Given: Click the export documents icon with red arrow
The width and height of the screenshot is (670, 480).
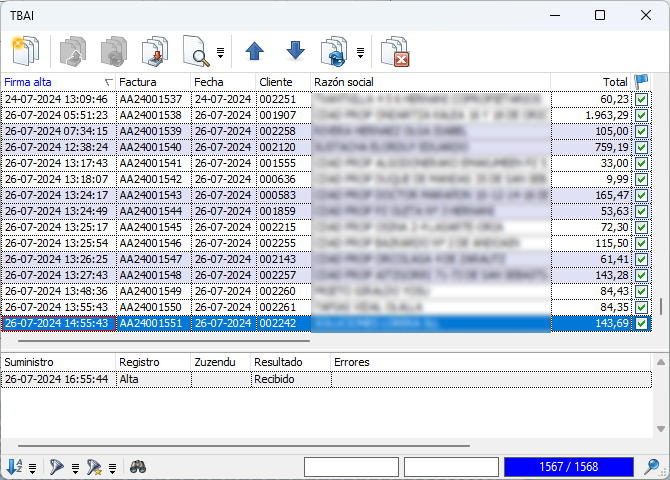Looking at the screenshot, I should click(x=155, y=52).
